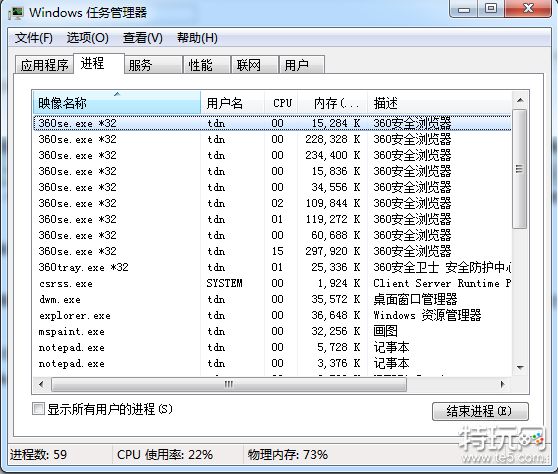Image resolution: width=558 pixels, height=474 pixels.
Task: Sort by 内存 column header
Action: coord(333,103)
